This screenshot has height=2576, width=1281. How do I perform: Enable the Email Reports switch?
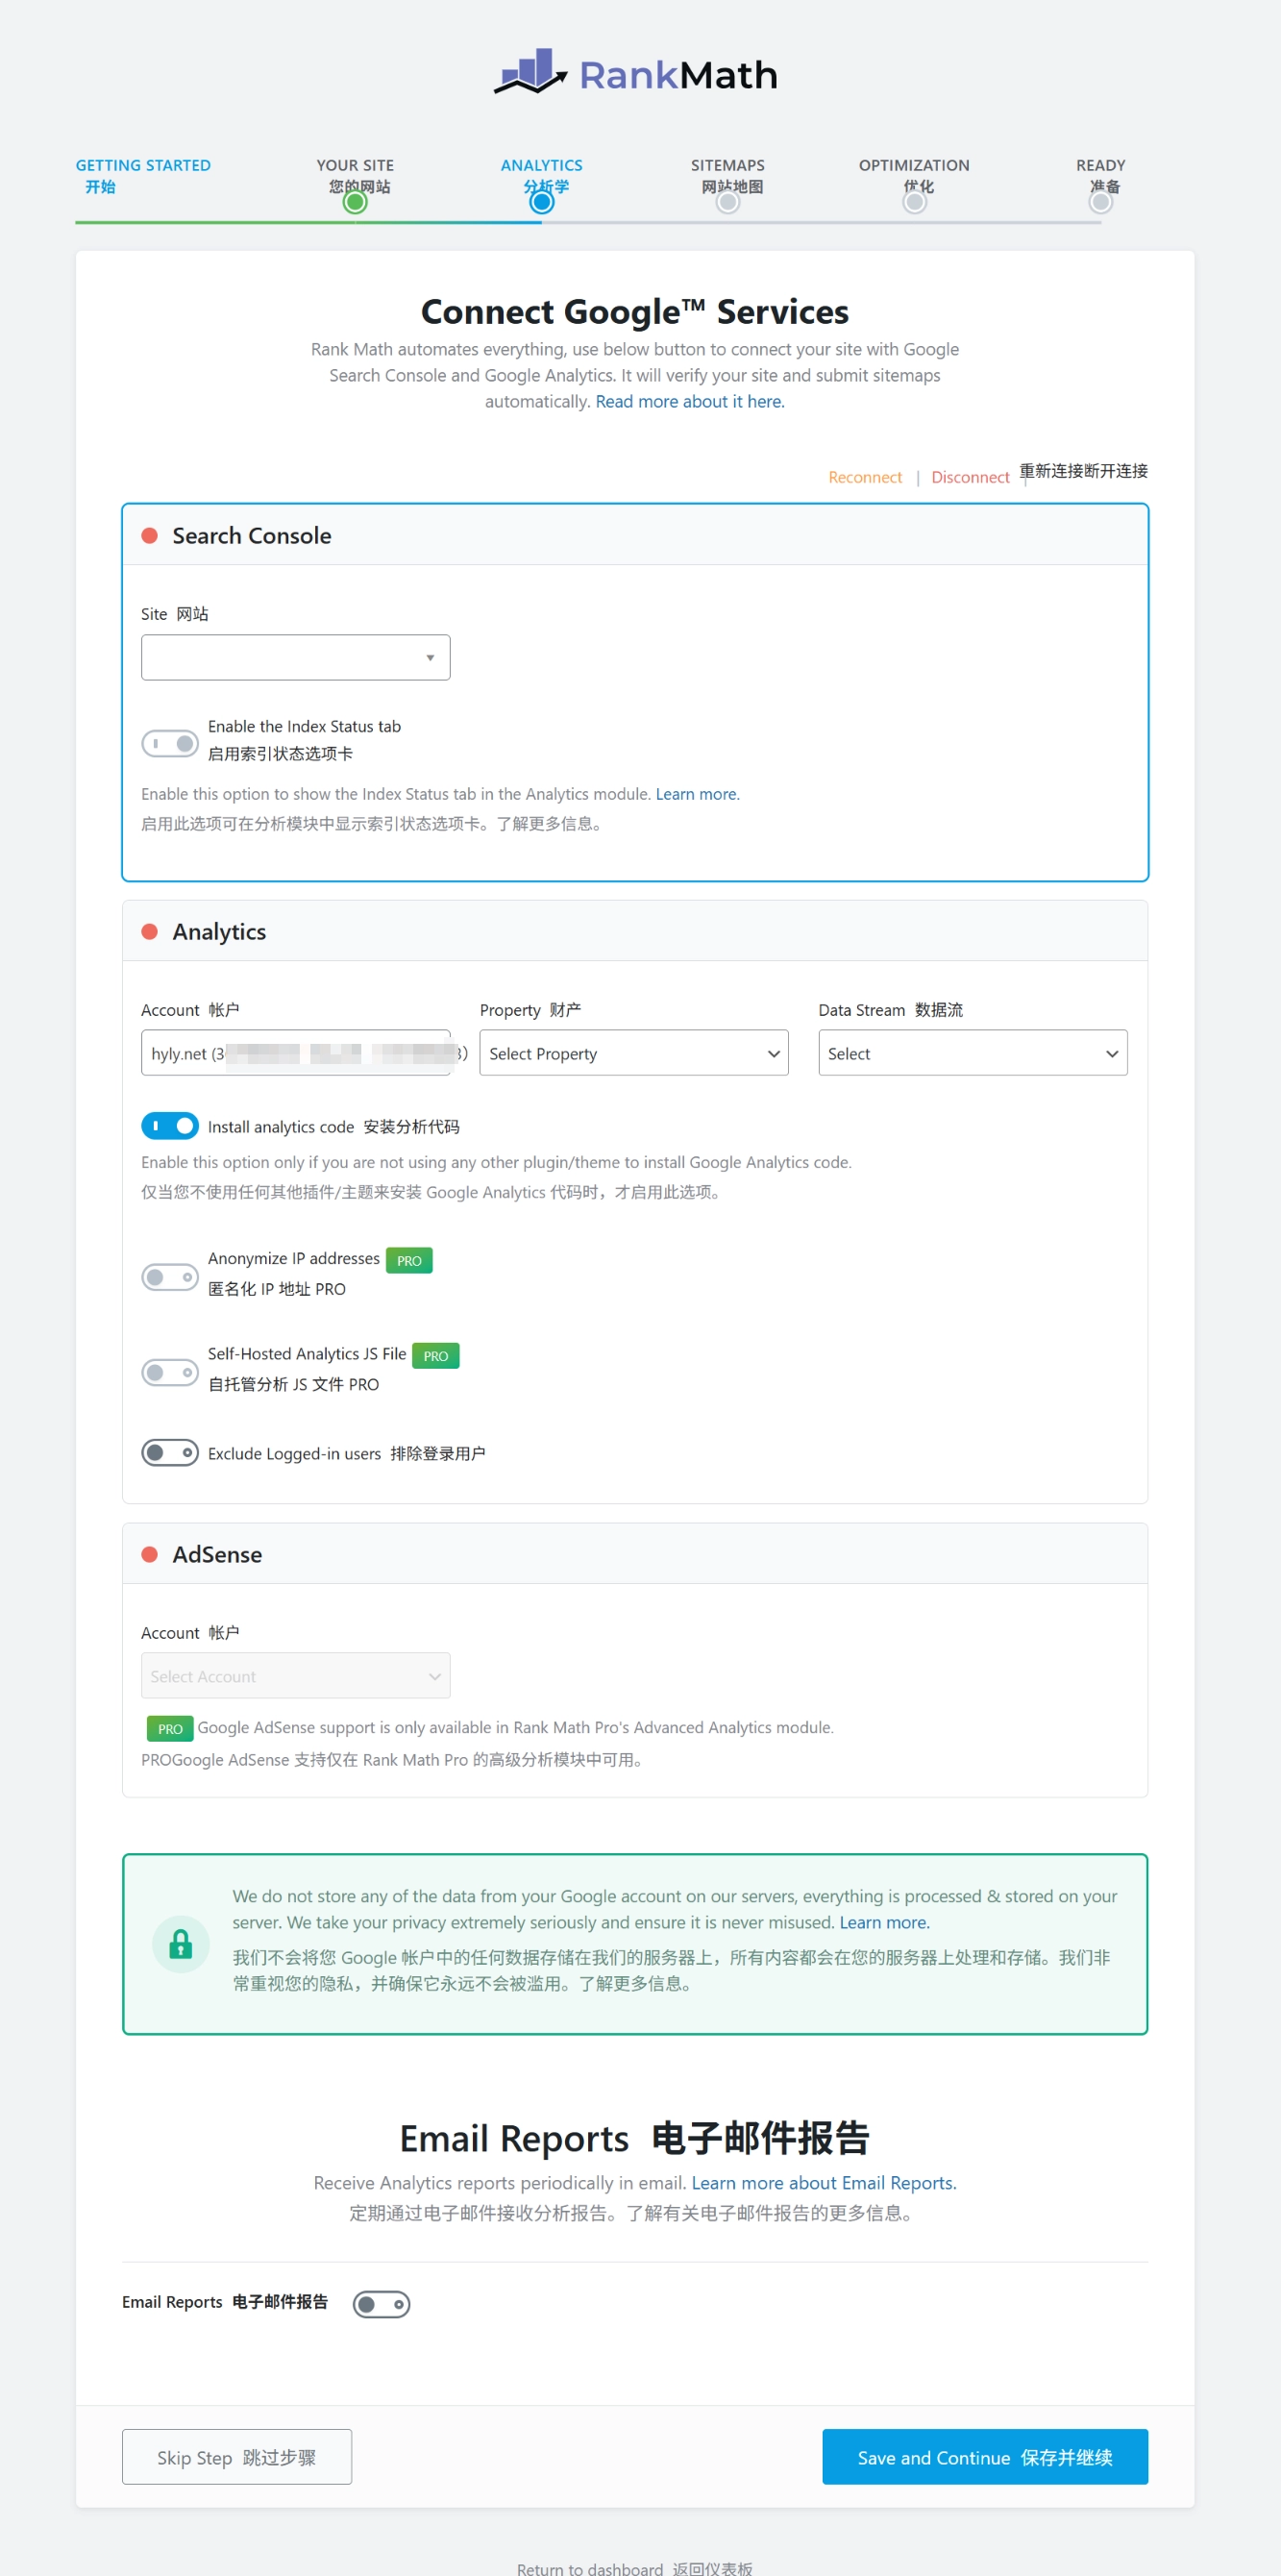382,2304
